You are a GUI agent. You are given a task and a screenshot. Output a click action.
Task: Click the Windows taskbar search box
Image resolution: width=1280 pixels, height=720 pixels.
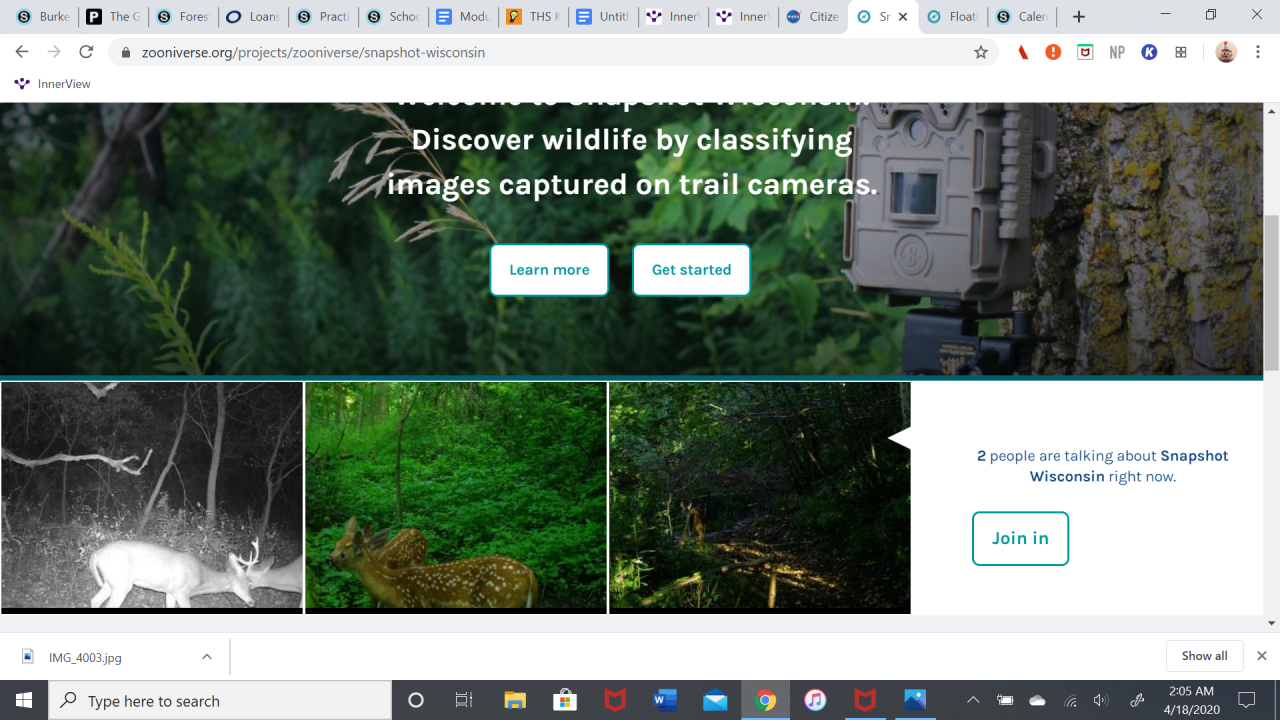(x=220, y=700)
